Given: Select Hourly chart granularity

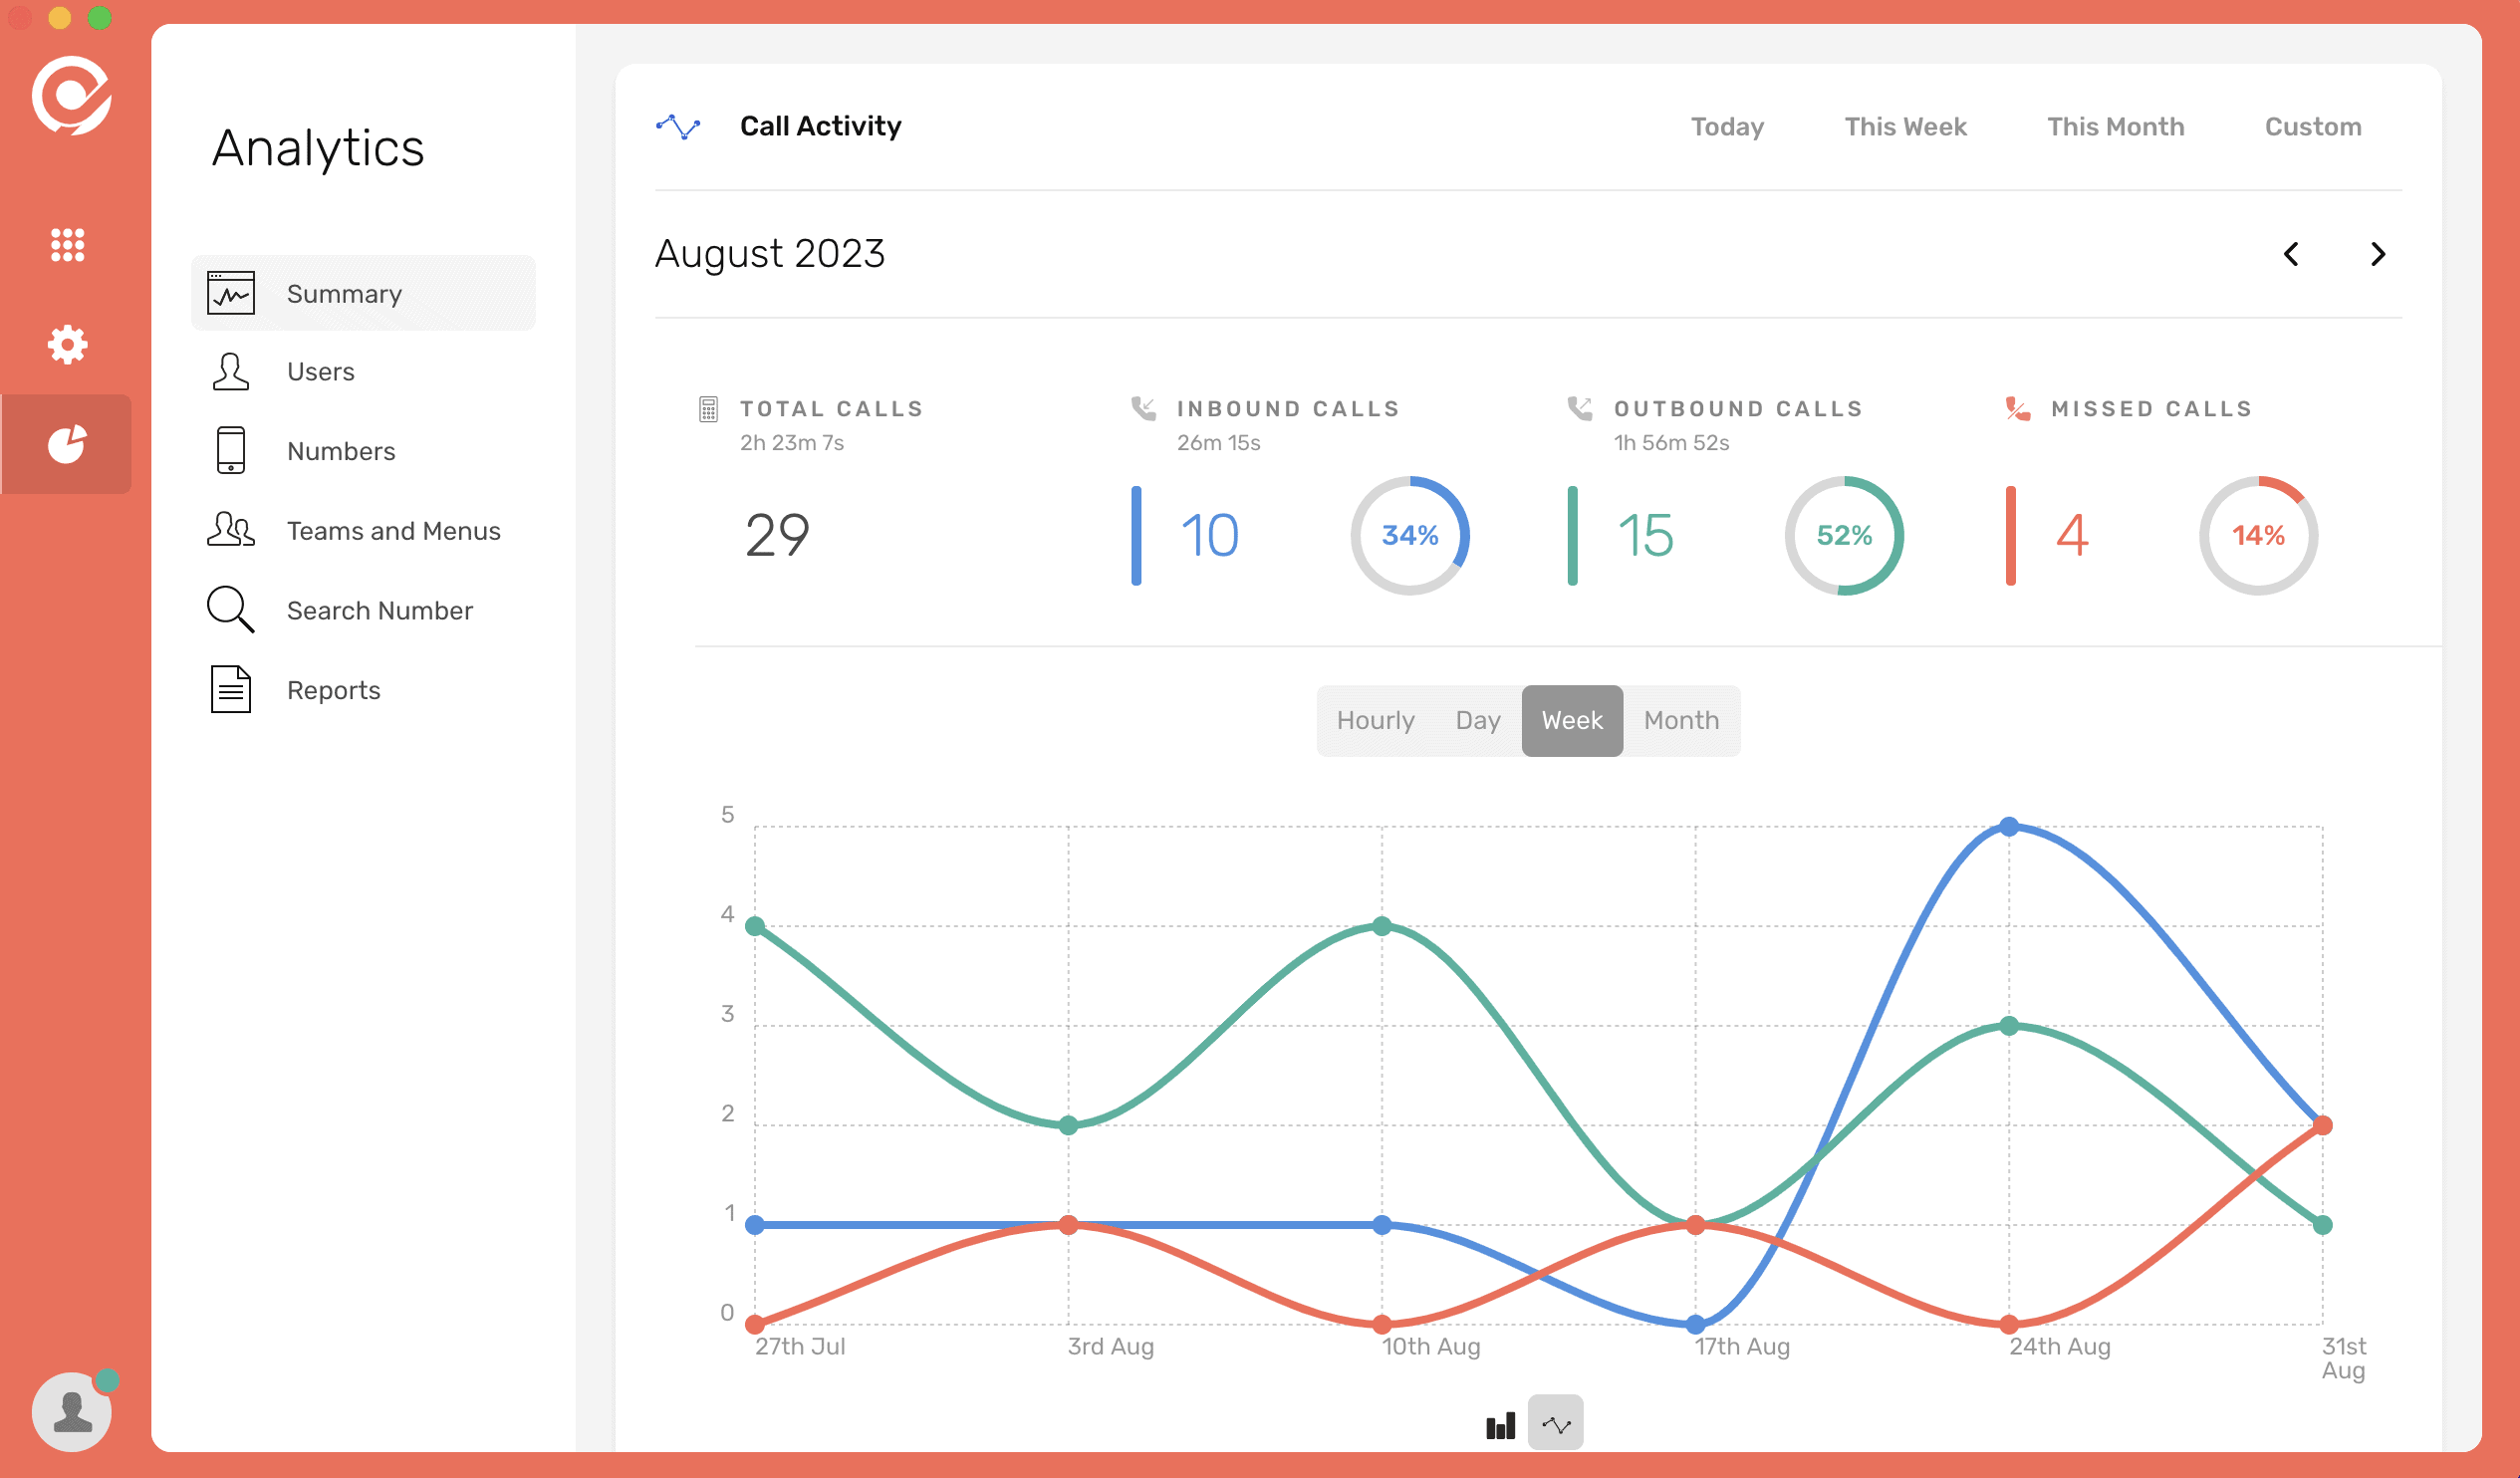Looking at the screenshot, I should [x=1375, y=721].
